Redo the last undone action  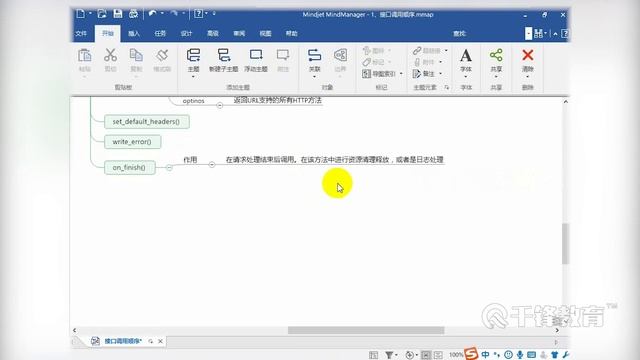[174, 14]
